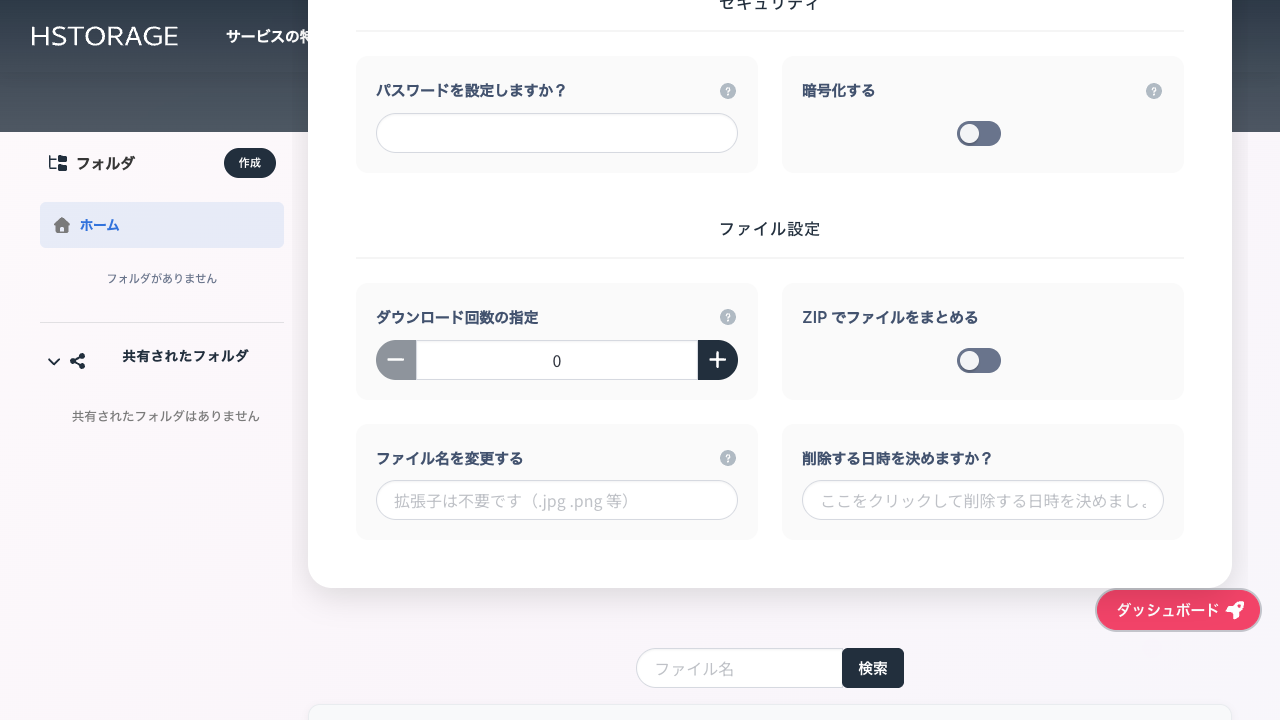The image size is (1280, 720).
Task: Click the ファイル名を変更する help icon
Action: click(x=728, y=458)
